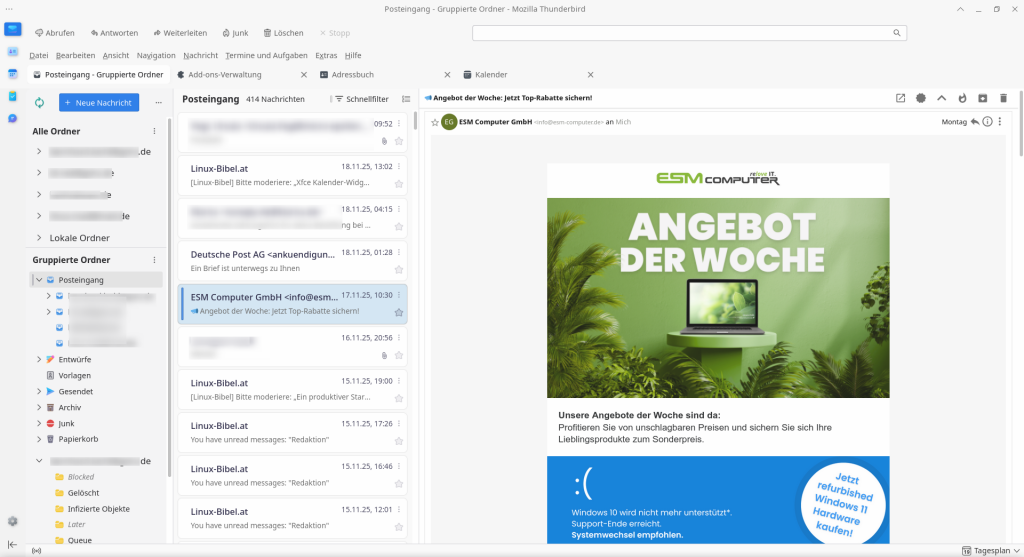1024x557 pixels.
Task: Click the reply arrow next to Montag
Action: pos(974,122)
